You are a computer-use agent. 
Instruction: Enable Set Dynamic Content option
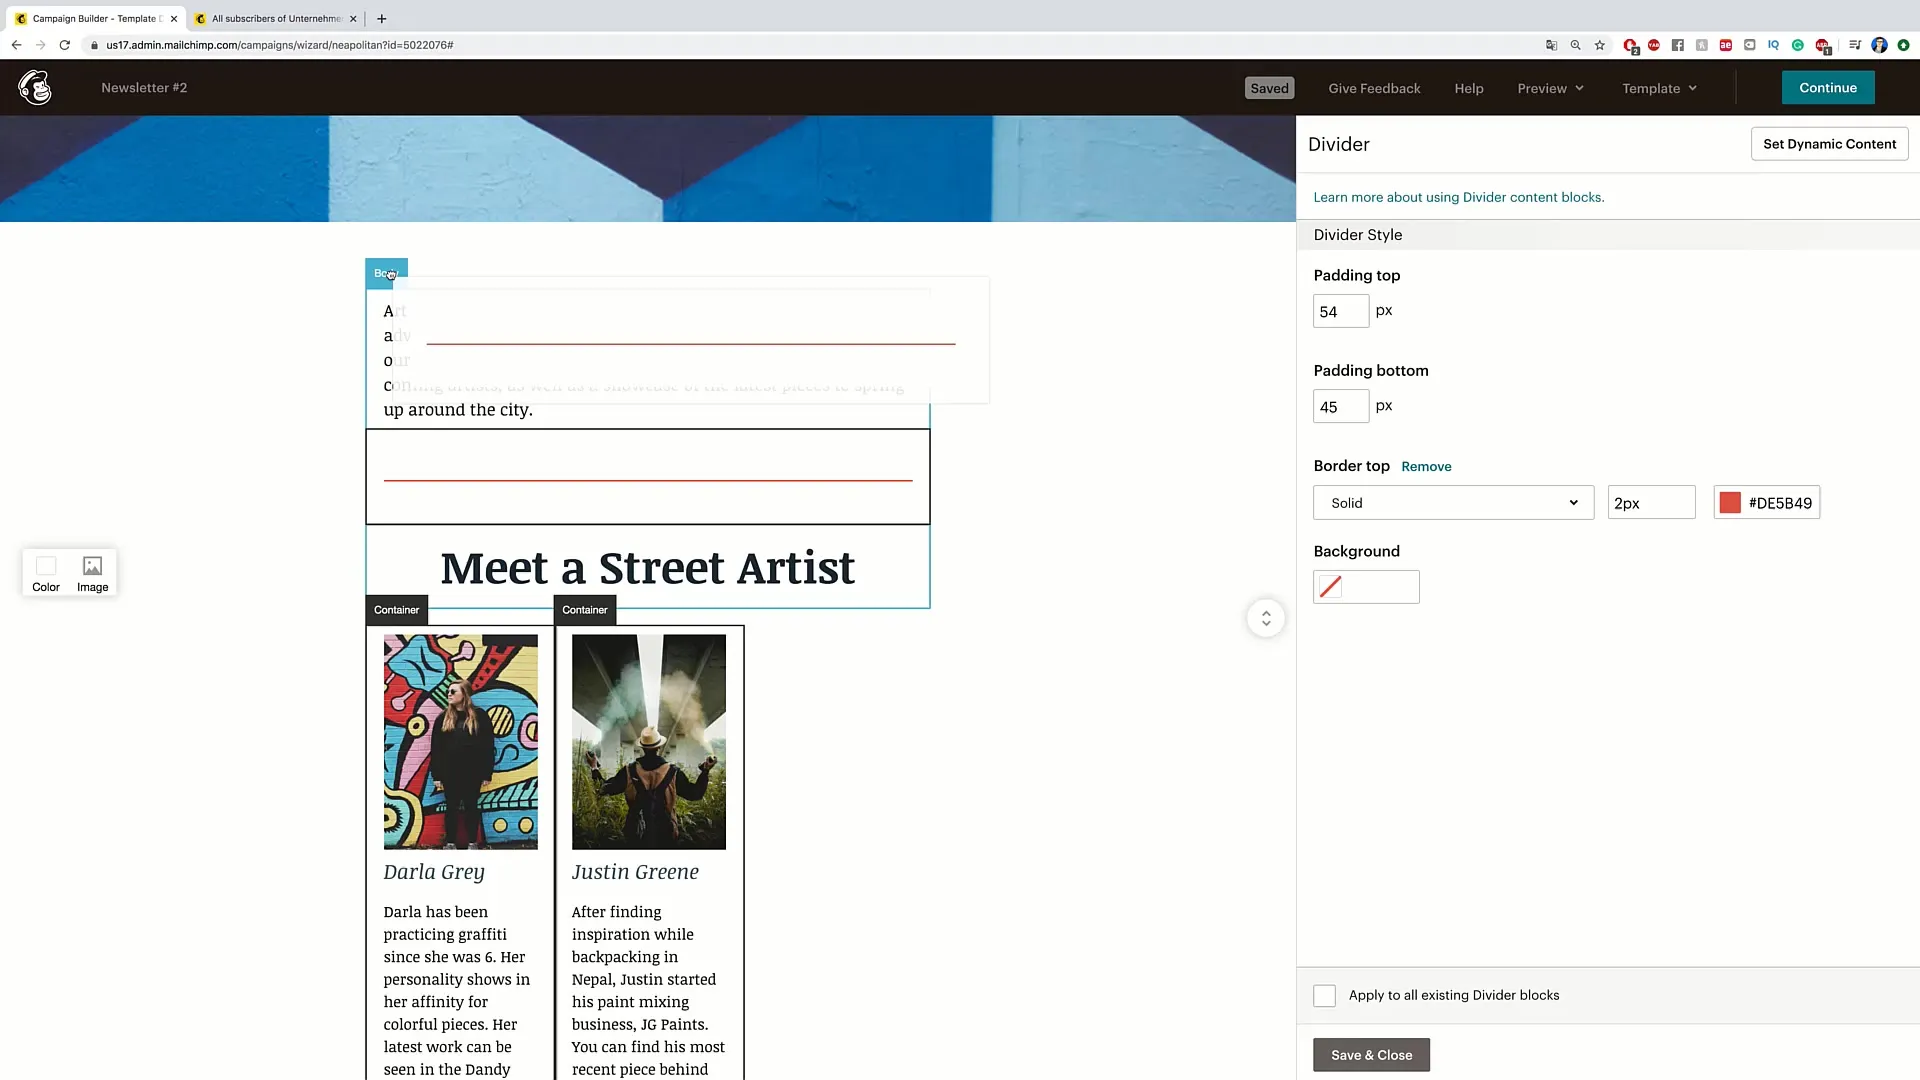(x=1829, y=144)
